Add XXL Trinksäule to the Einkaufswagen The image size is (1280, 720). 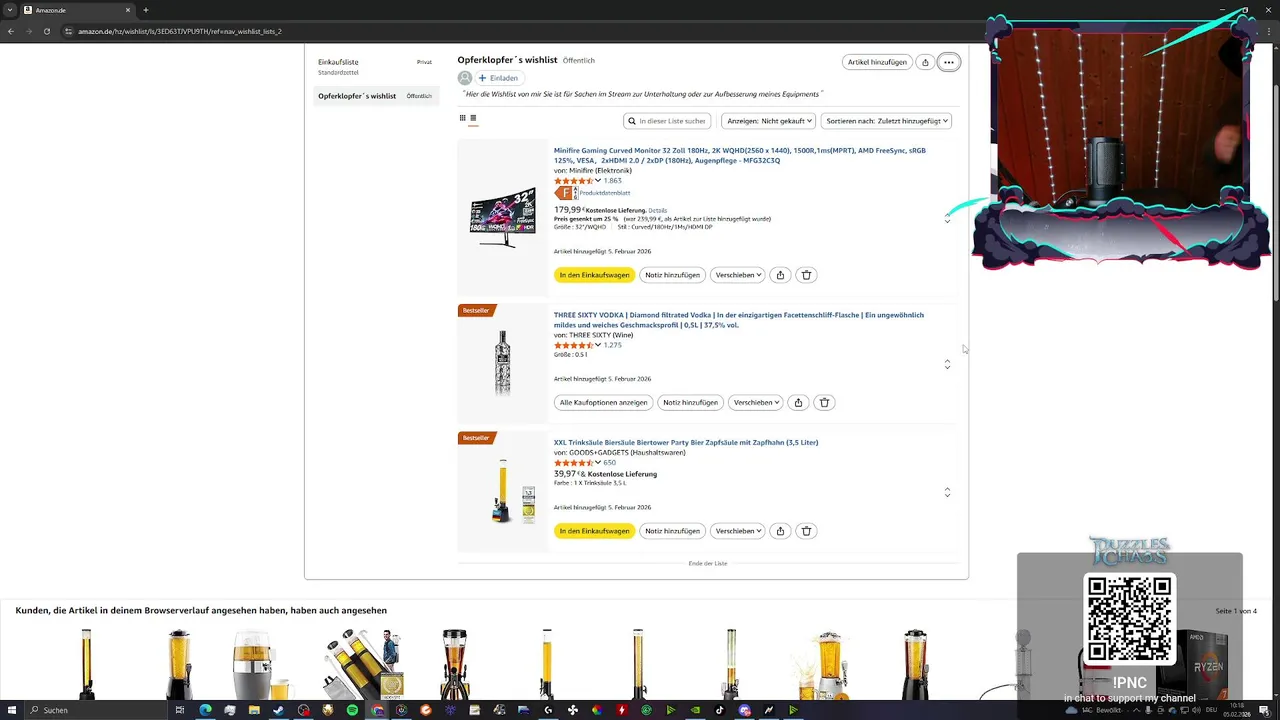coord(594,531)
